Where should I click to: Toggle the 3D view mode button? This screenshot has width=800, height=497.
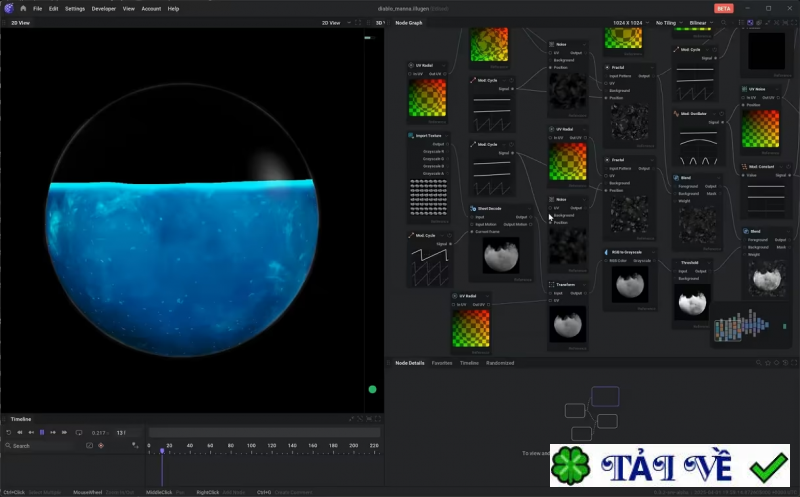click(379, 22)
